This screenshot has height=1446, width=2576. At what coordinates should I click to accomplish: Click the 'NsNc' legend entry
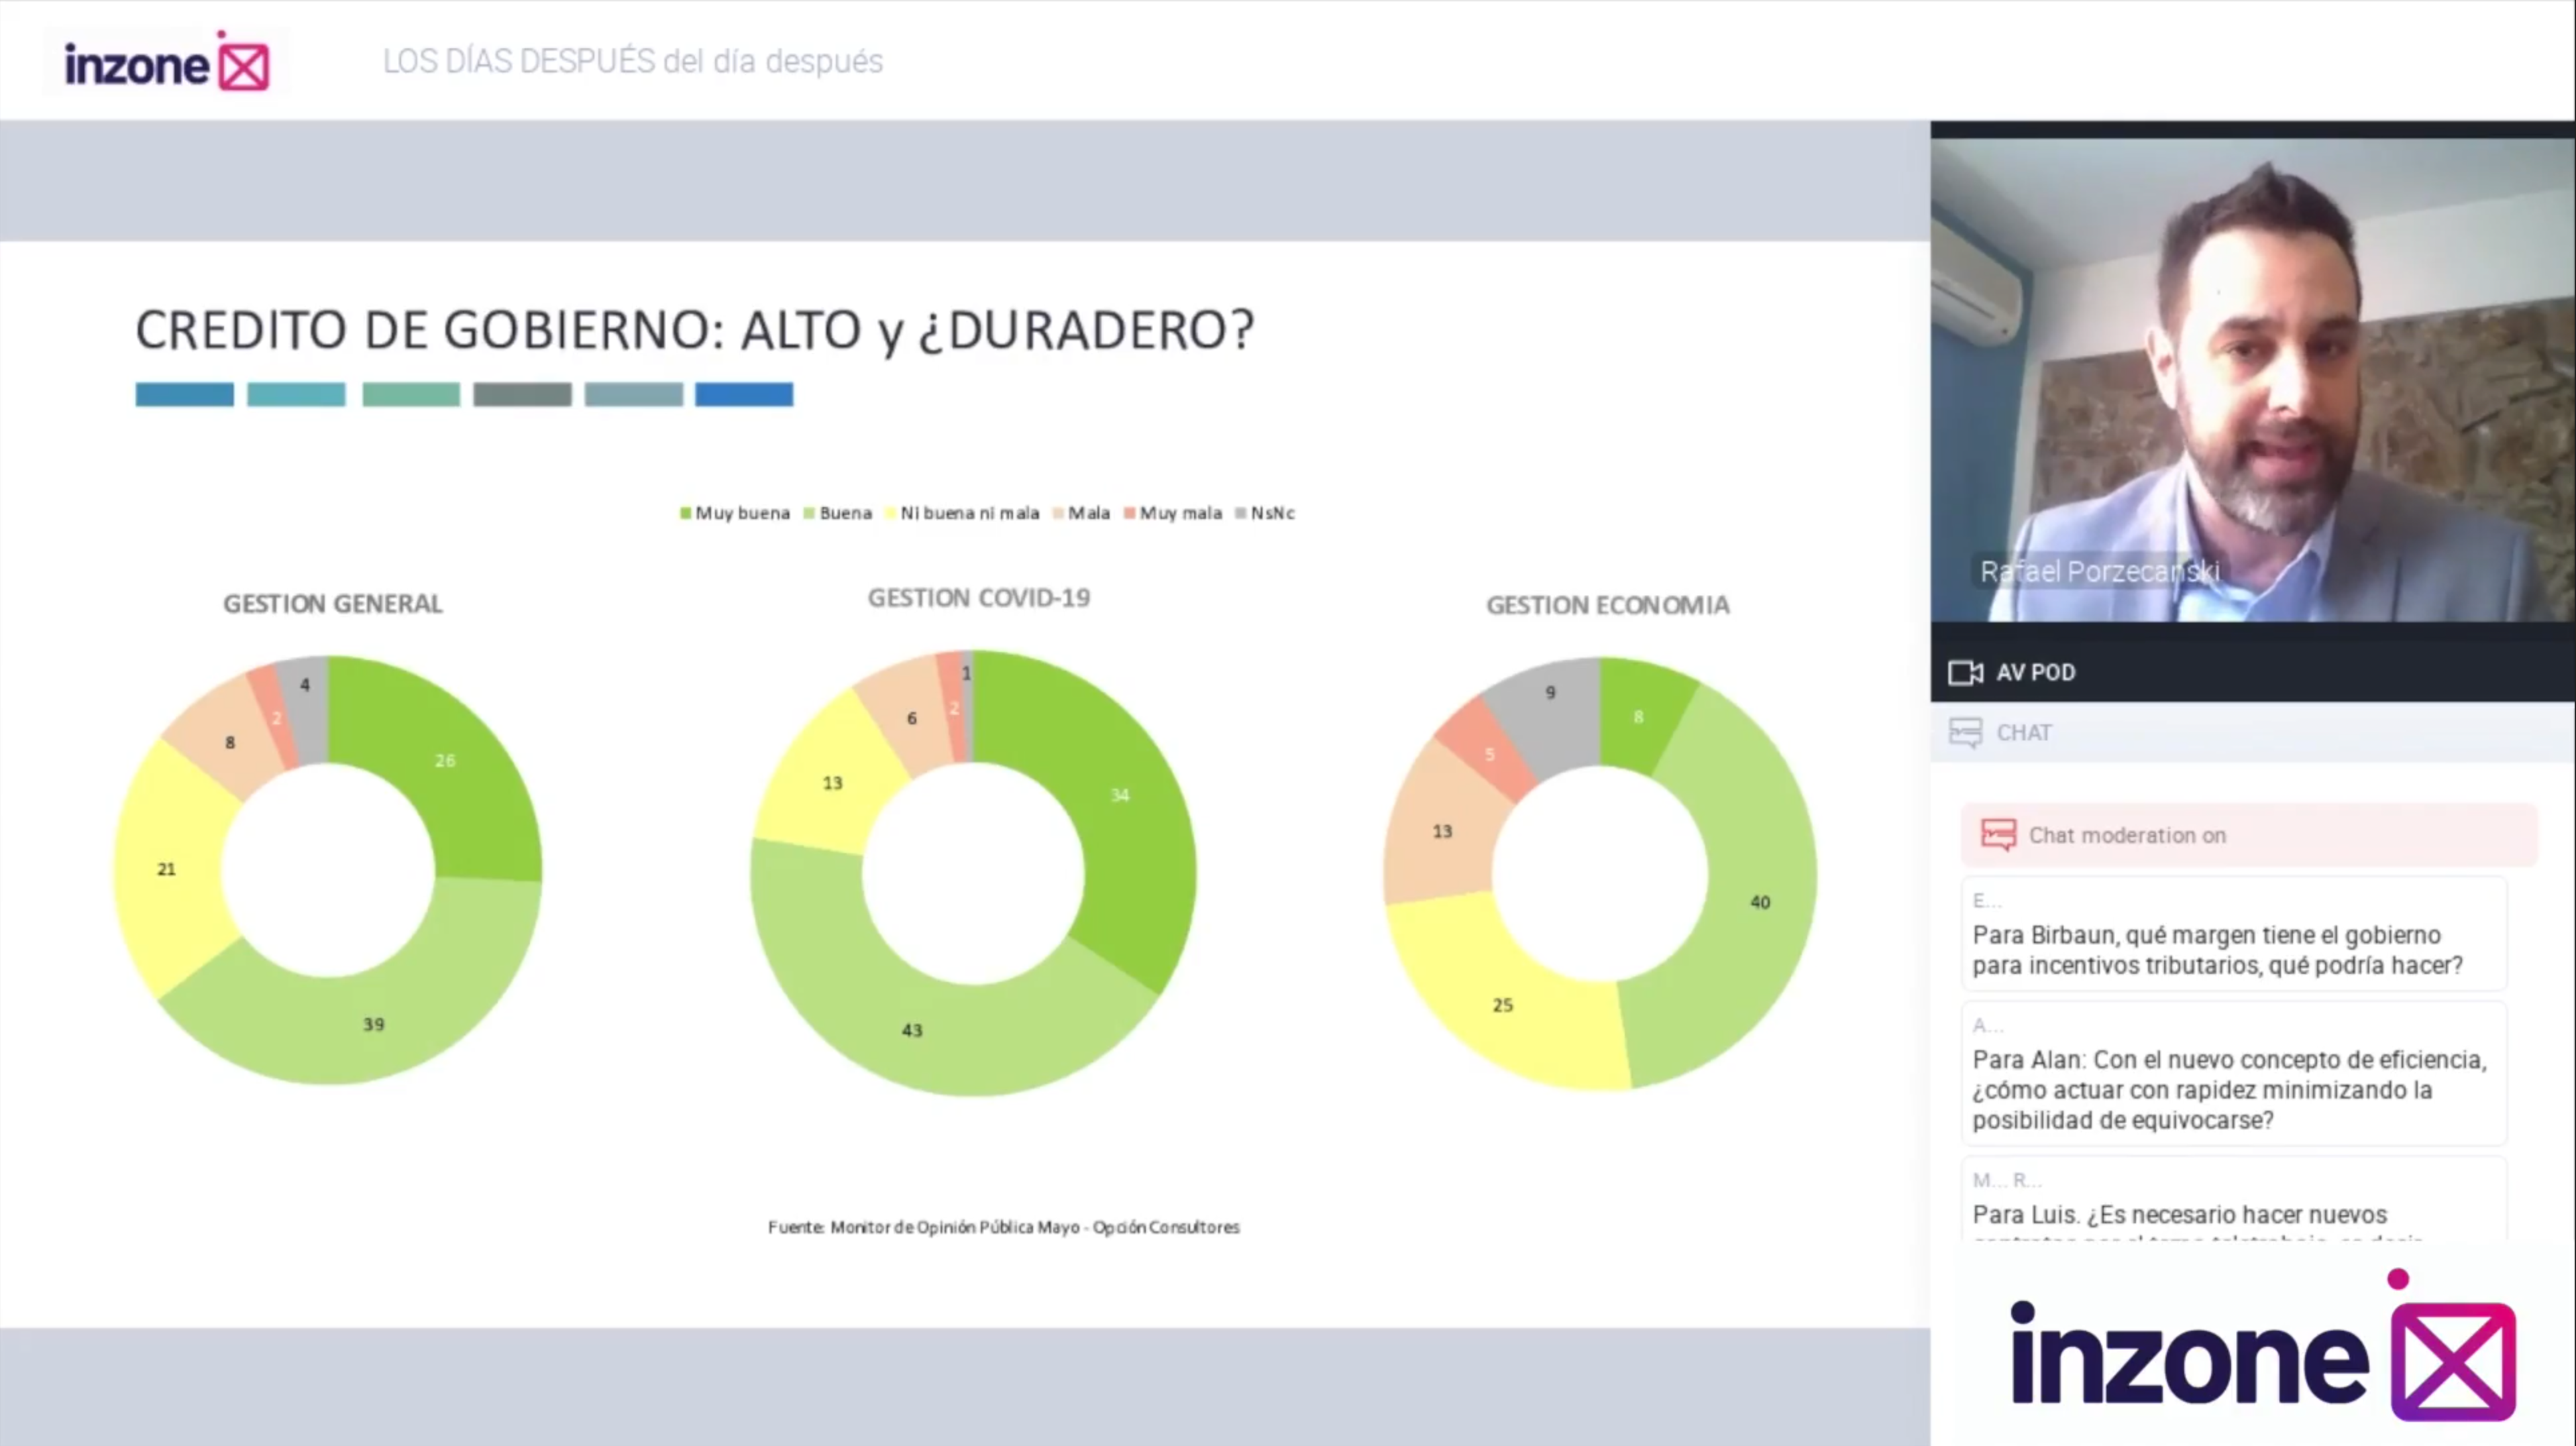point(1265,513)
